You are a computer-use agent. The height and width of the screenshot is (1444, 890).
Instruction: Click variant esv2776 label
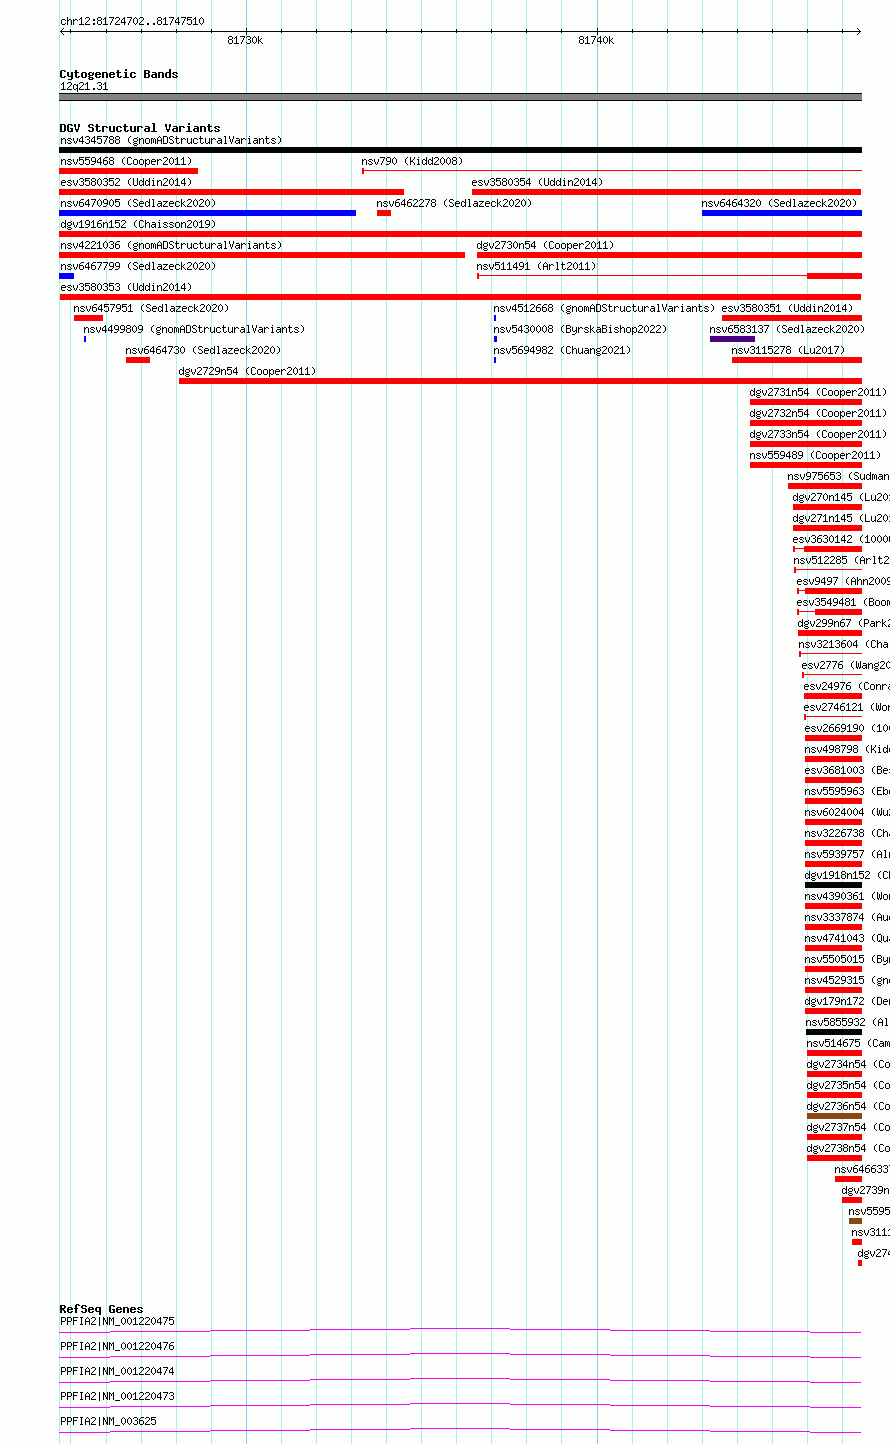(x=845, y=665)
